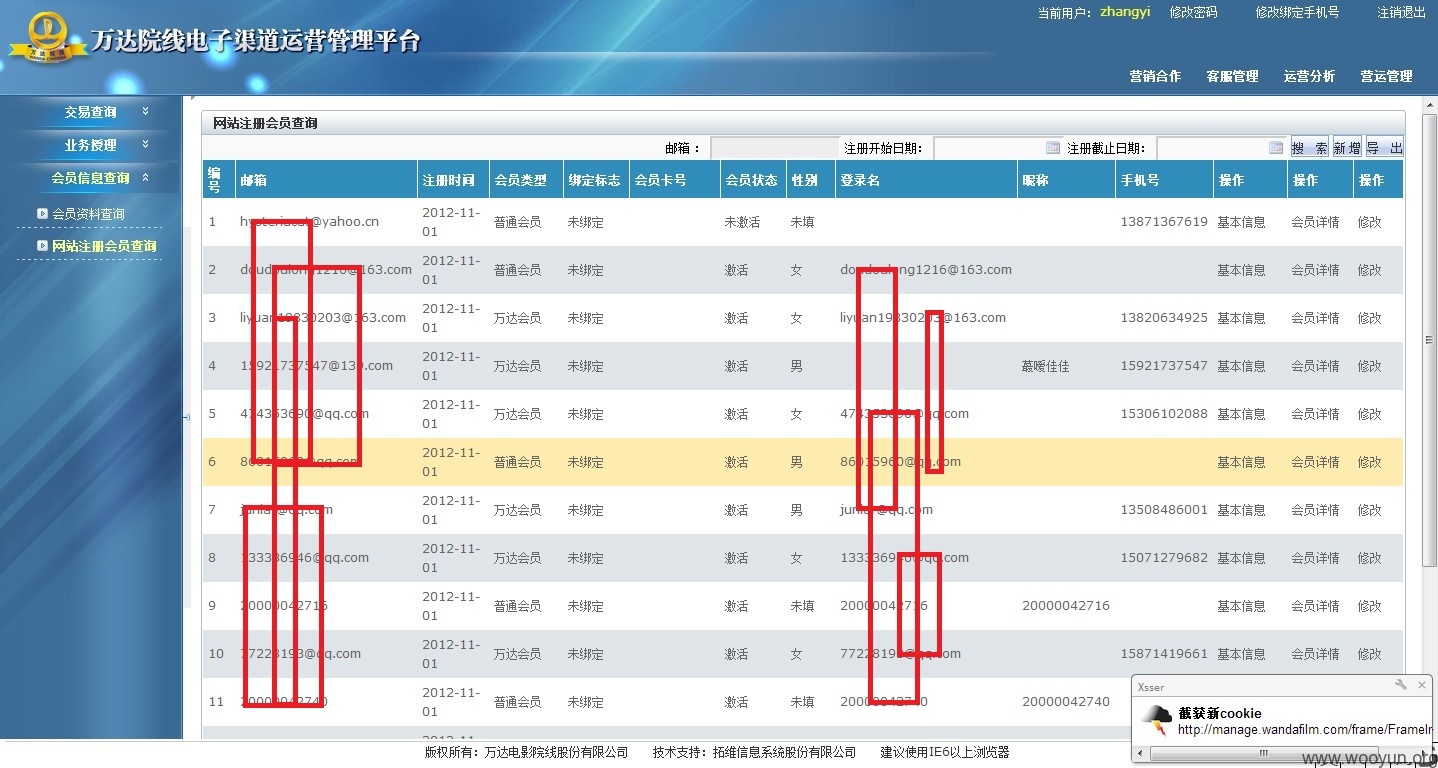Click the Xsser popup horizontal scrollbar thumb

(x=1262, y=755)
